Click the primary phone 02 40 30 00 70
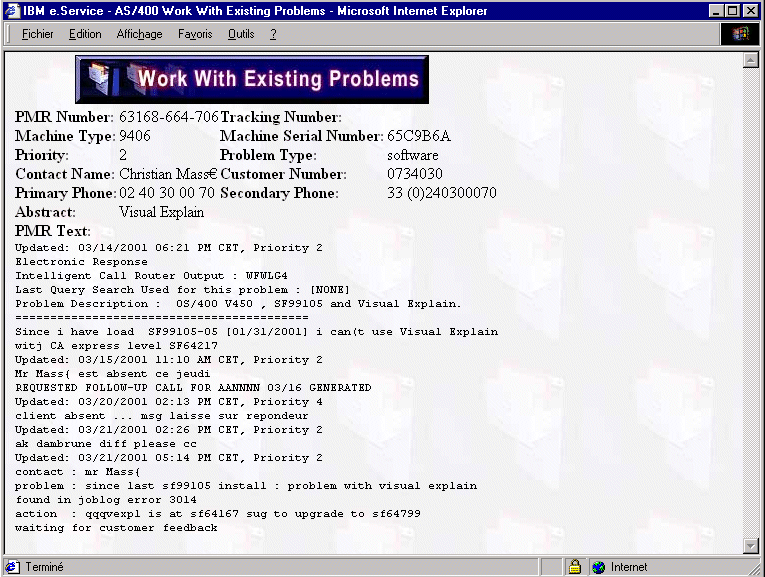 [x=167, y=193]
